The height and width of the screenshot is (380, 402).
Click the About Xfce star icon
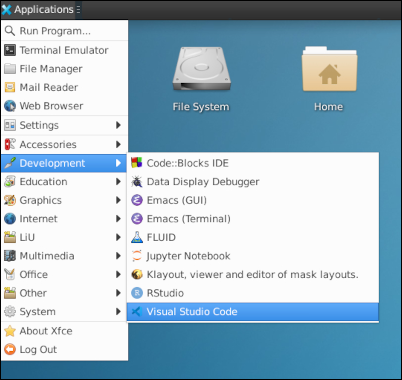(x=10, y=331)
